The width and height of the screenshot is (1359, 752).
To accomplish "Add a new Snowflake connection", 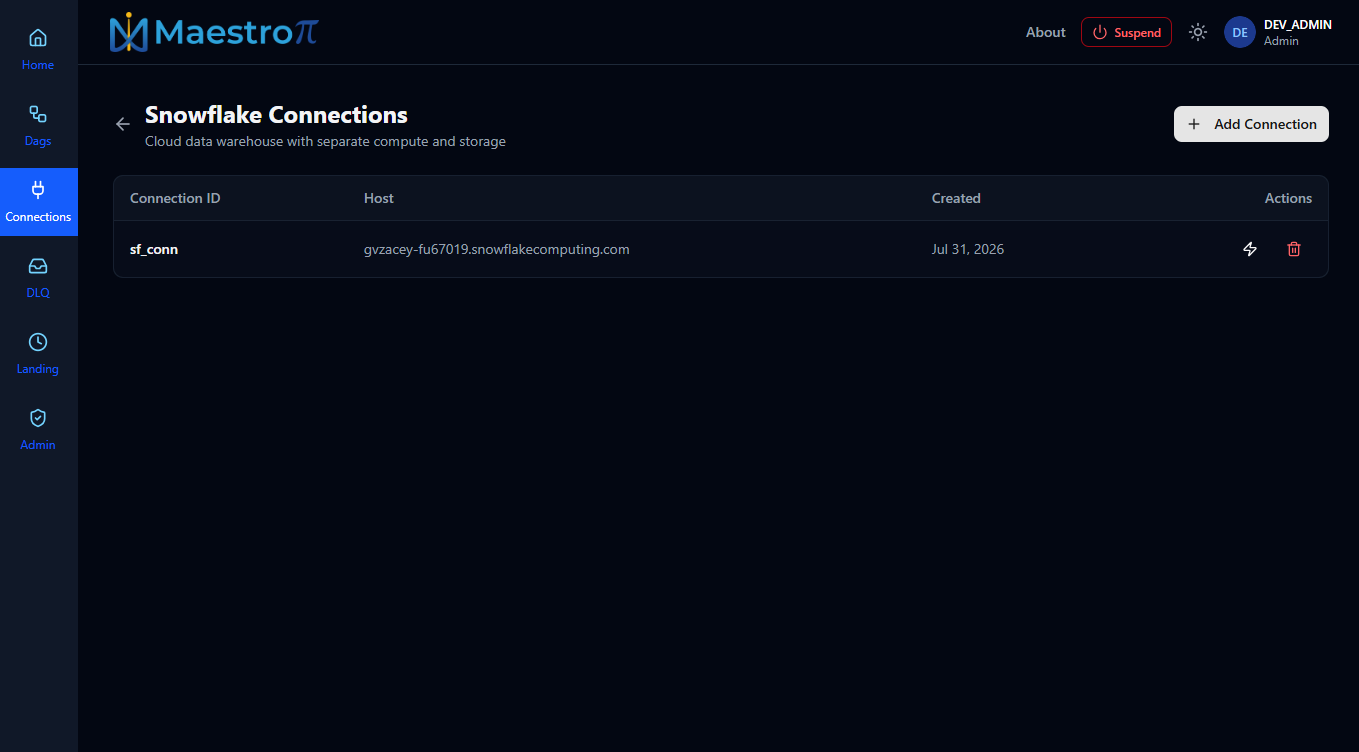I will [1251, 124].
